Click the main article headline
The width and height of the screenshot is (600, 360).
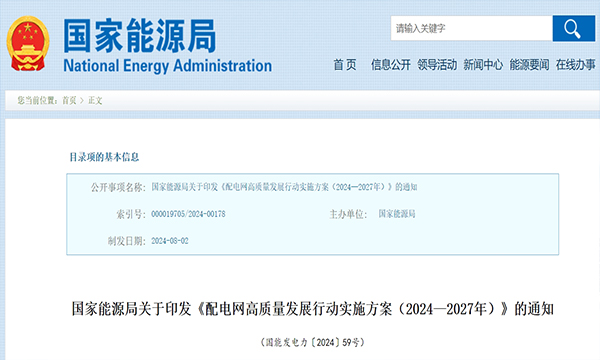point(313,309)
